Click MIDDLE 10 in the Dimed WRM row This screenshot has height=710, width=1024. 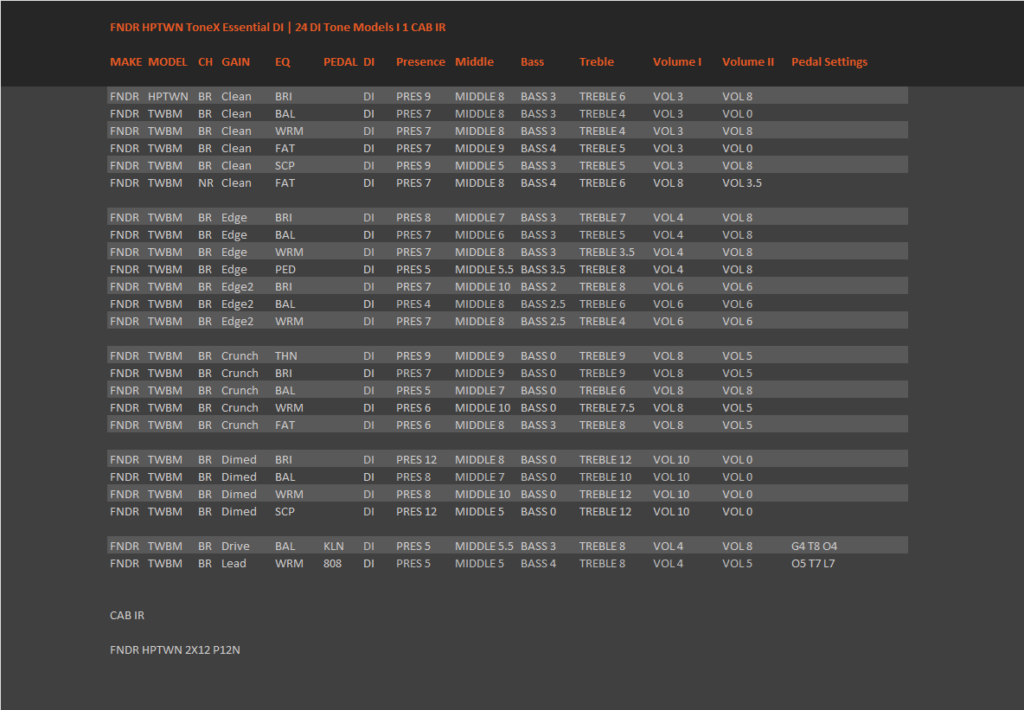pos(483,495)
